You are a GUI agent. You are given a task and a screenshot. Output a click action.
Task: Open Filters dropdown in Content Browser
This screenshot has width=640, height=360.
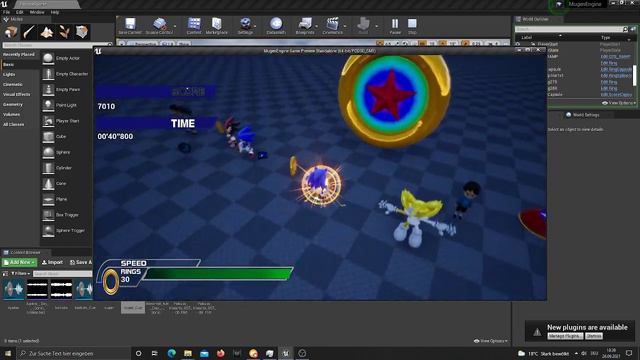(20, 273)
